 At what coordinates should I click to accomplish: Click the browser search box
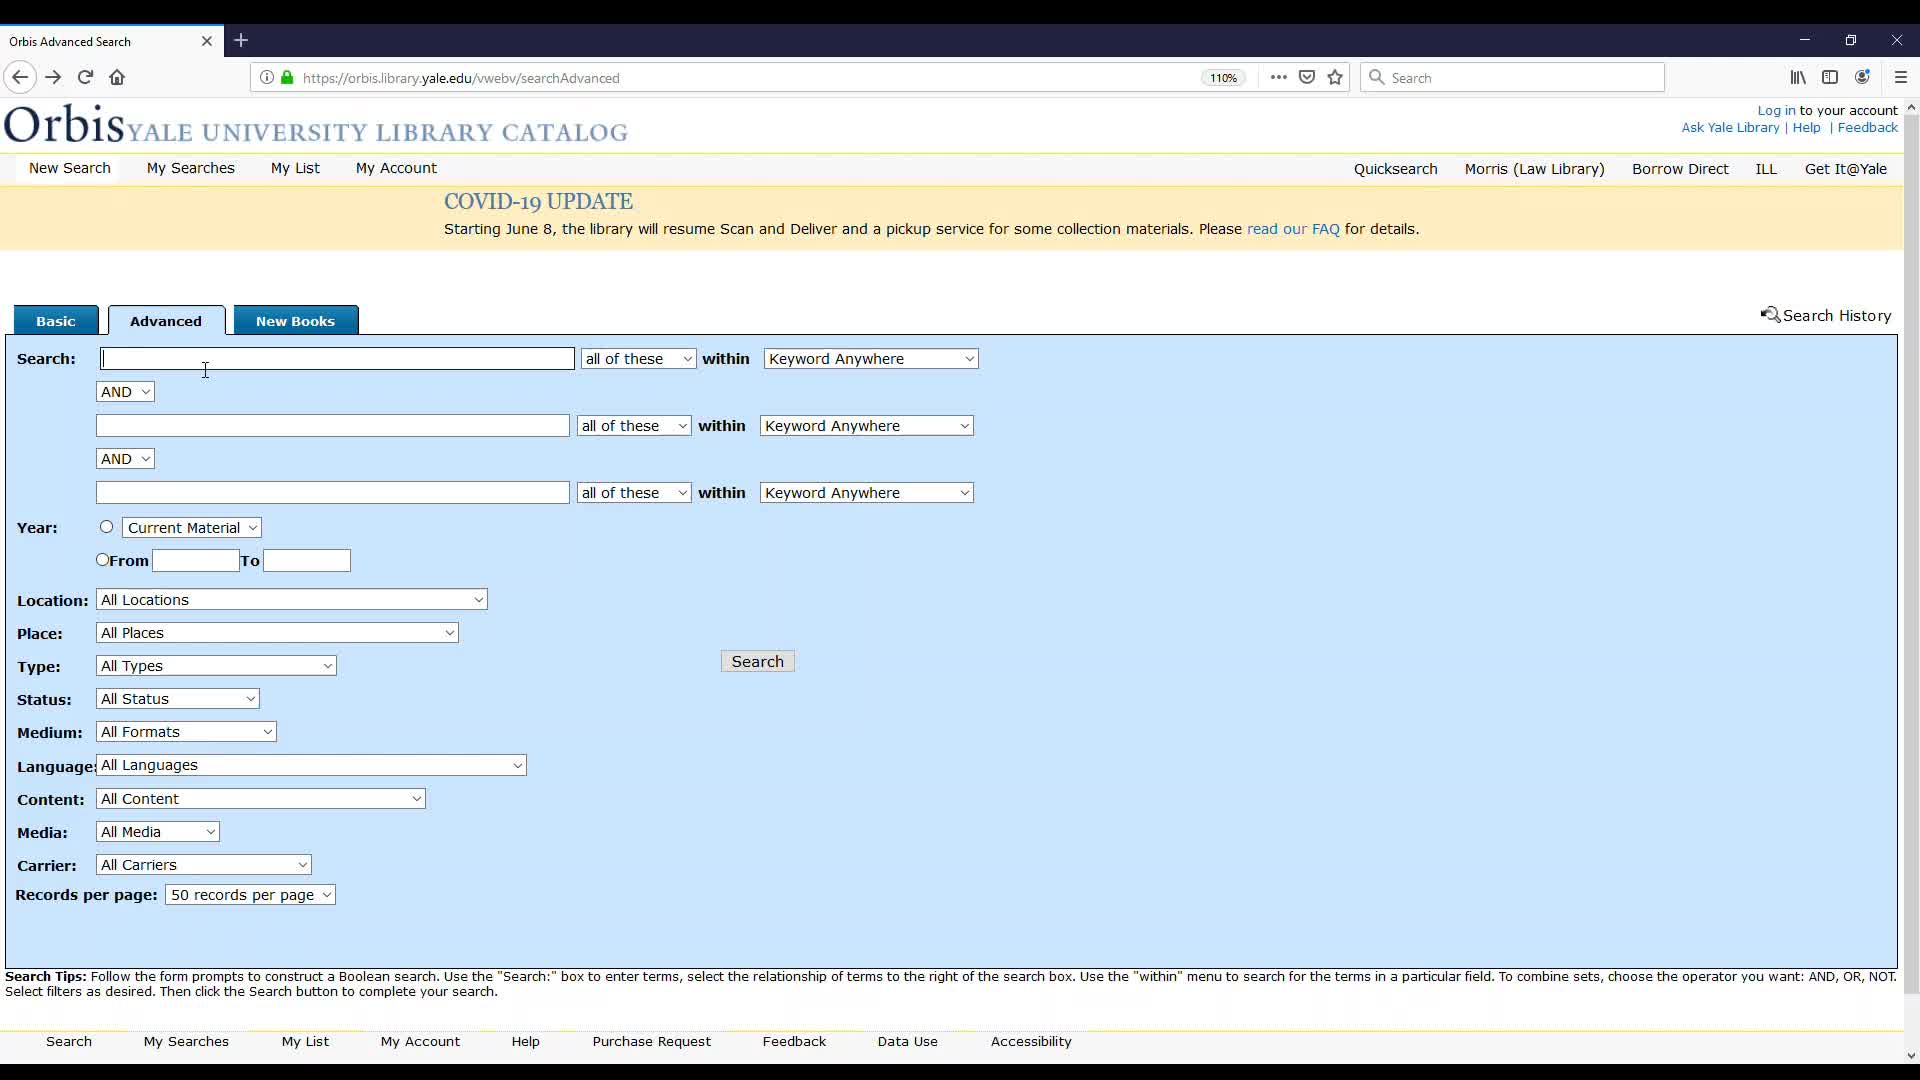pyautogui.click(x=1512, y=77)
